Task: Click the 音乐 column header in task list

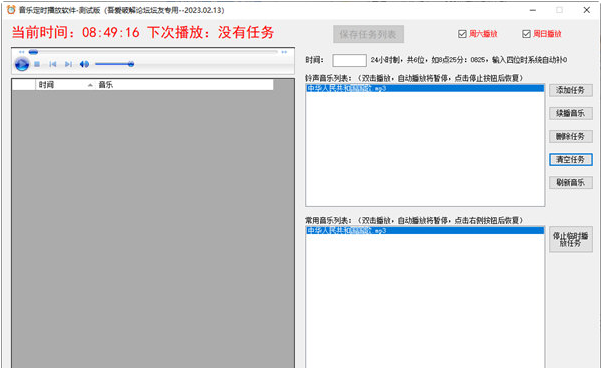Action: (x=184, y=85)
